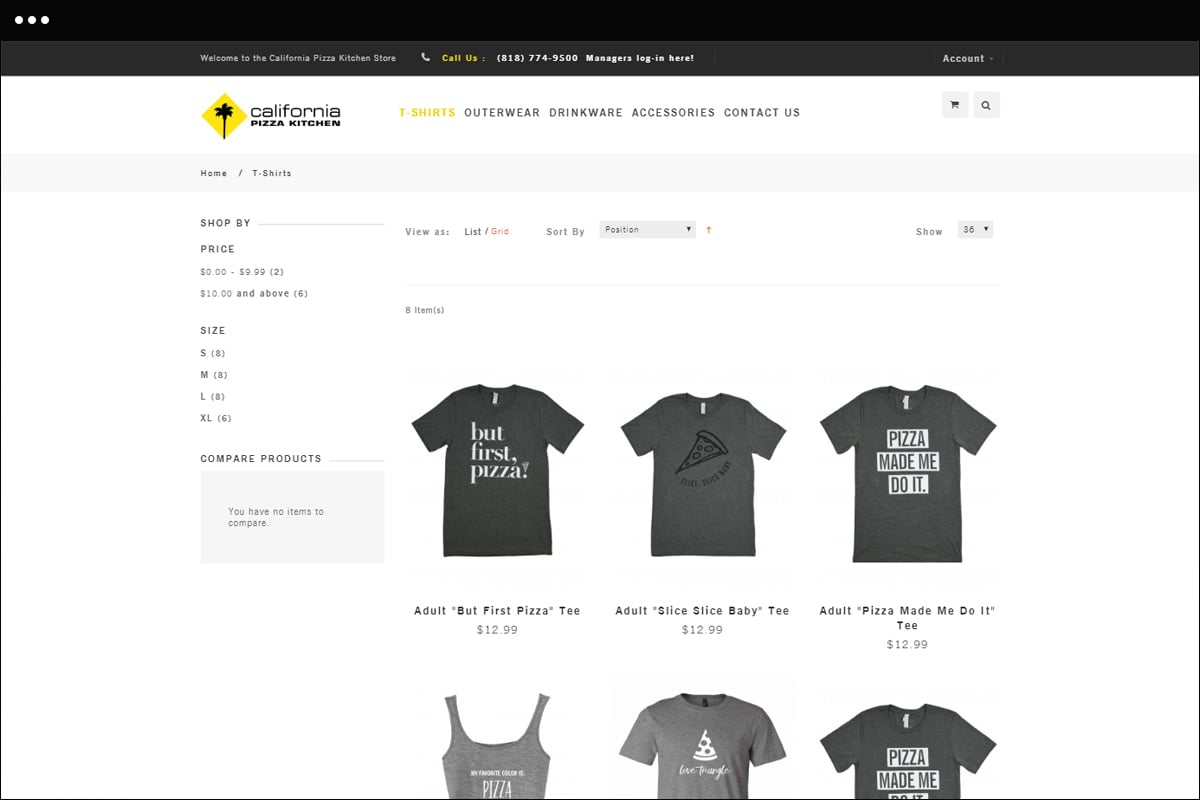Expand the Account menu
The image size is (1202, 800).
(x=967, y=59)
